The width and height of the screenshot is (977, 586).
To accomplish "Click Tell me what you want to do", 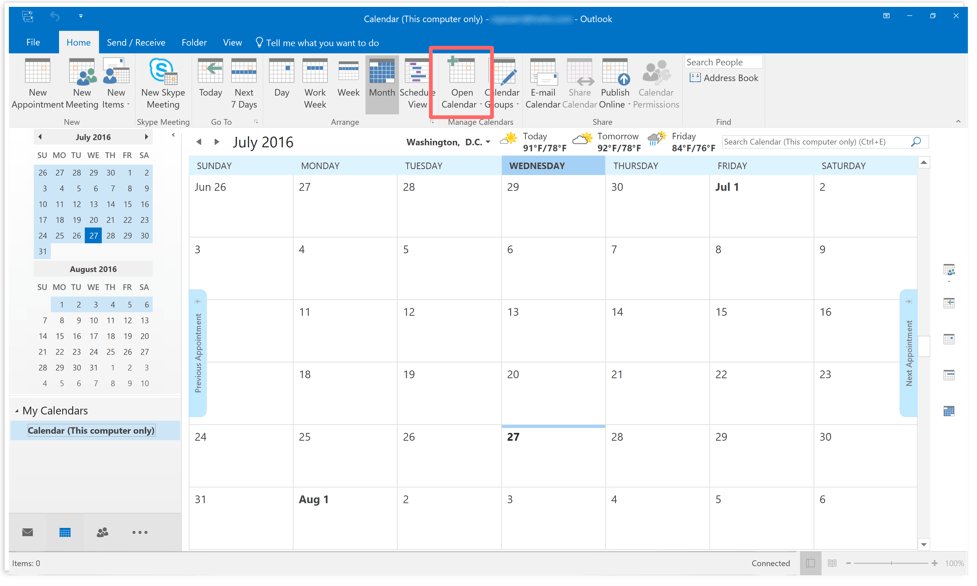I will point(317,42).
